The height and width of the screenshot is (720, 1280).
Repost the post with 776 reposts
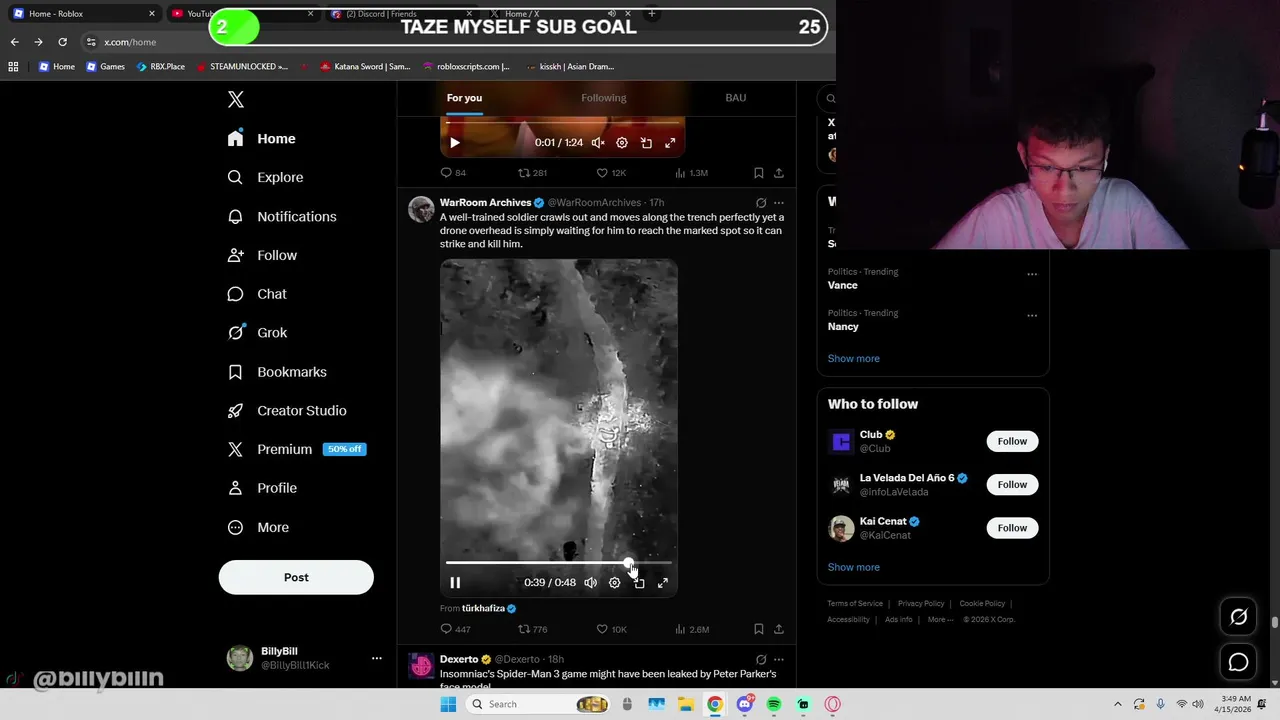pyautogui.click(x=532, y=629)
